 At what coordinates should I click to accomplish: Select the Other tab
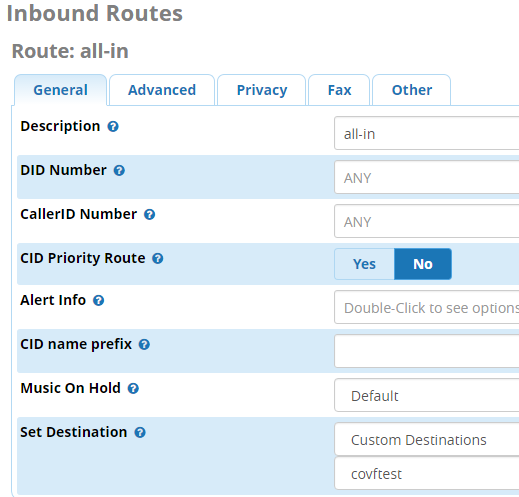412,90
